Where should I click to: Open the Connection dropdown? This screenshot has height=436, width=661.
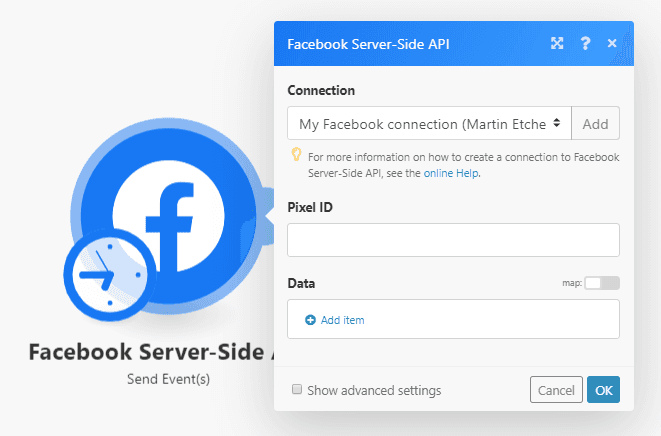[x=429, y=124]
